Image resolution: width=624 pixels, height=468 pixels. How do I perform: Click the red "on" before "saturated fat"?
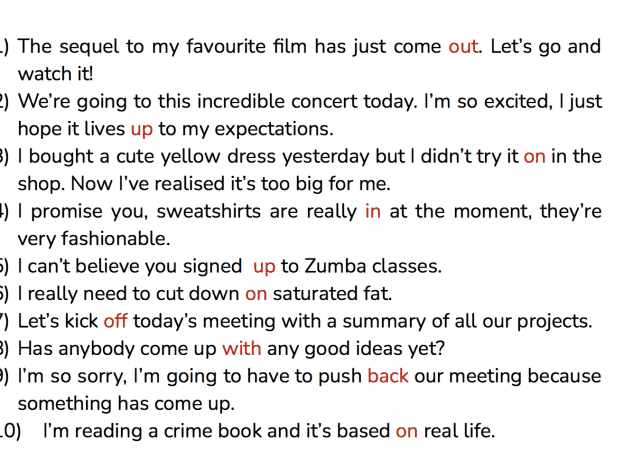(256, 294)
